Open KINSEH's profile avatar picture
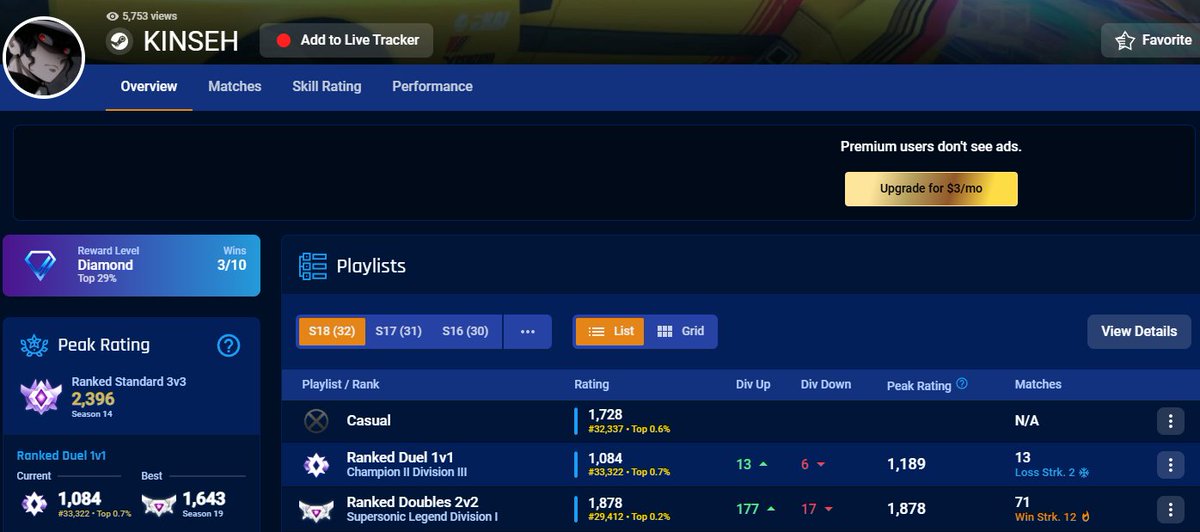Screen dimensions: 1200x532 [43, 57]
